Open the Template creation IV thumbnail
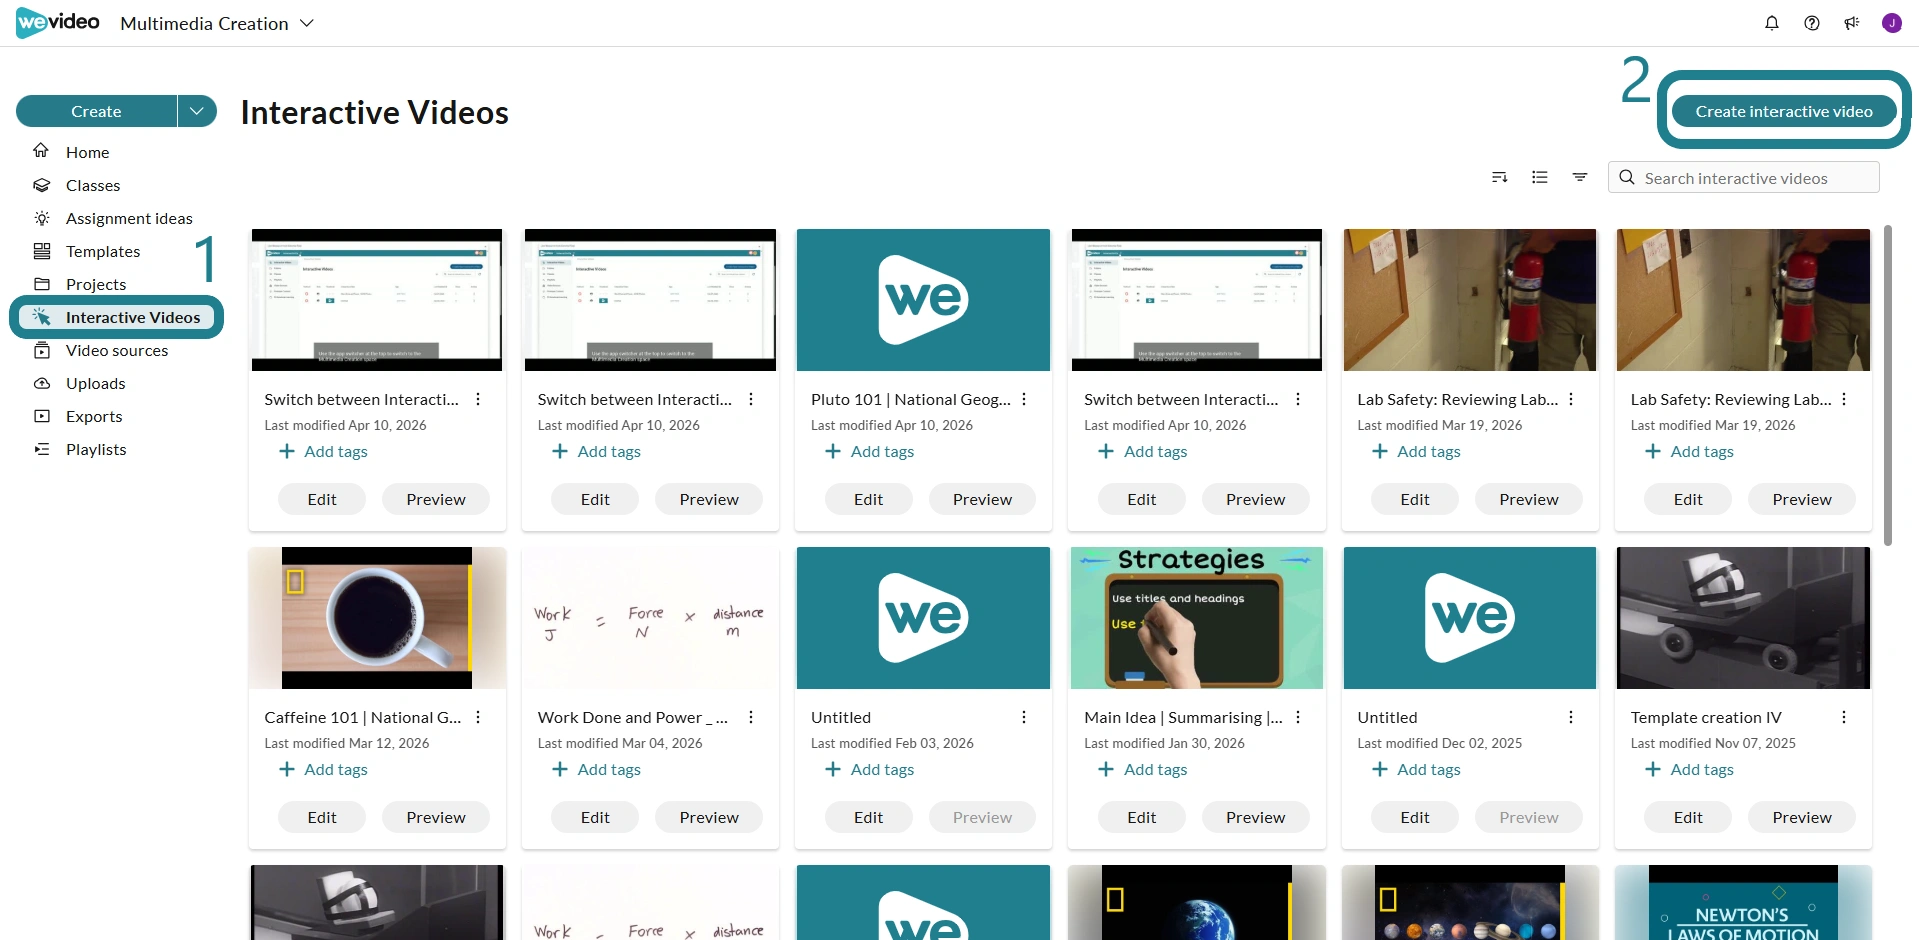The height and width of the screenshot is (940, 1919). [1743, 617]
